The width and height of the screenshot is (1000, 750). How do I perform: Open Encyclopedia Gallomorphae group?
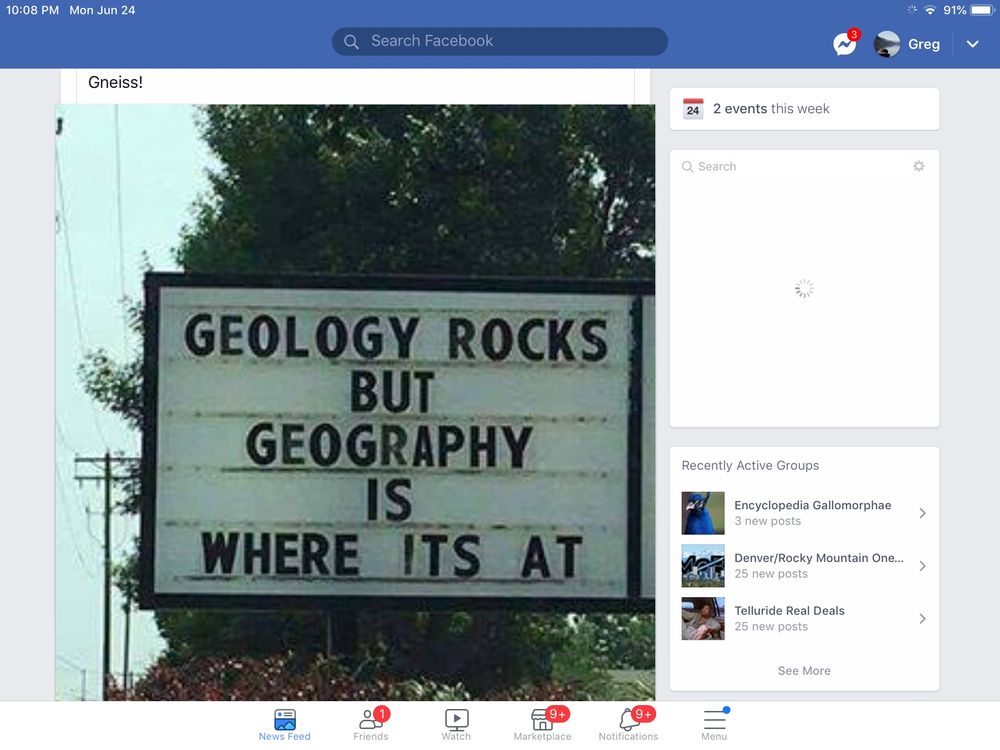coord(804,513)
